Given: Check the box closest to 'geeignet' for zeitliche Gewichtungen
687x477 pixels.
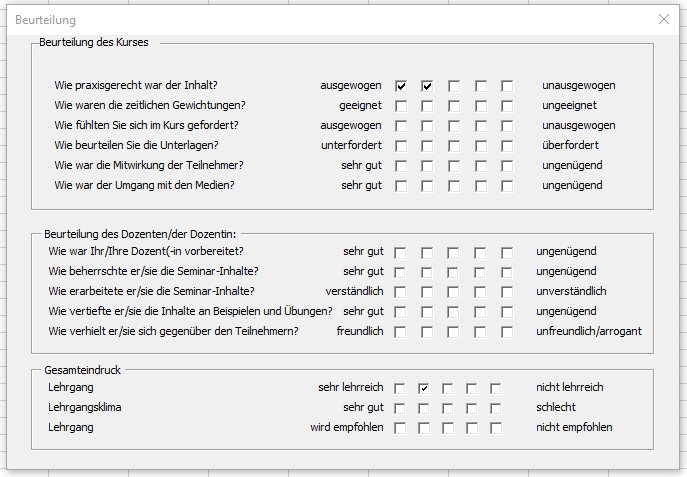Looking at the screenshot, I should click(x=401, y=106).
